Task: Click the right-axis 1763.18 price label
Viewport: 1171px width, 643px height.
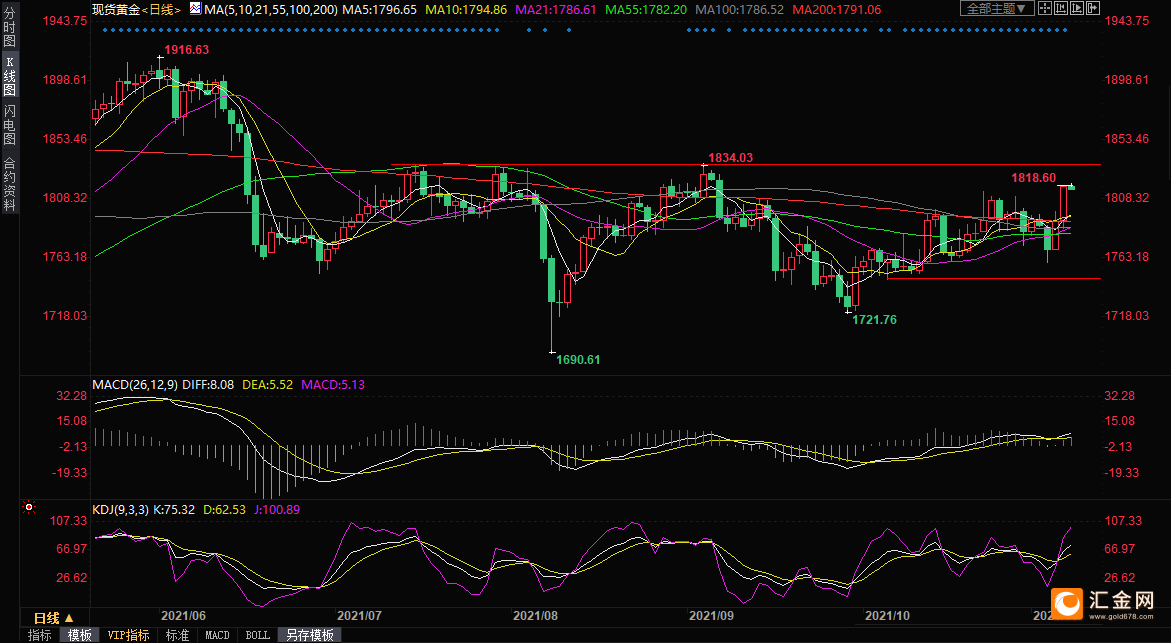Action: point(1126,257)
